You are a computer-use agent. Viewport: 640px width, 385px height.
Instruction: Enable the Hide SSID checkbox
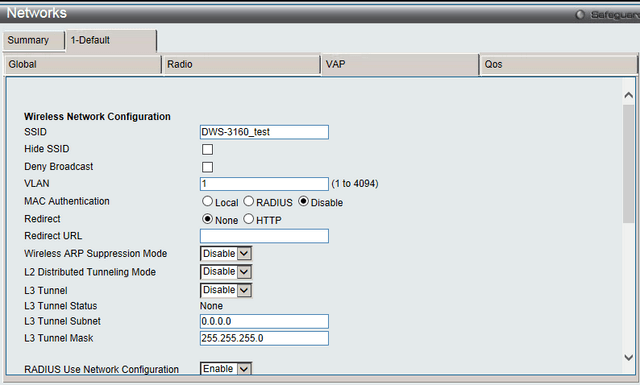coord(207,149)
